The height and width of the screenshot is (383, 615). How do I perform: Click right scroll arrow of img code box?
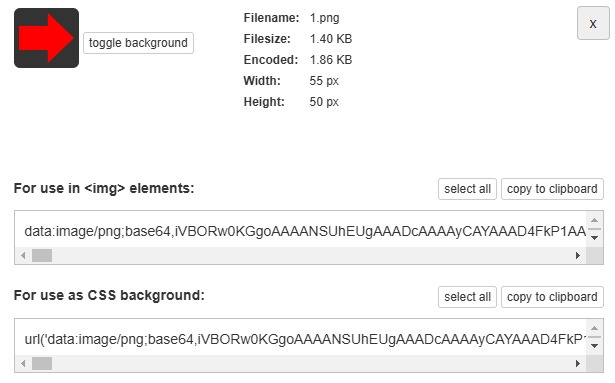(578, 255)
